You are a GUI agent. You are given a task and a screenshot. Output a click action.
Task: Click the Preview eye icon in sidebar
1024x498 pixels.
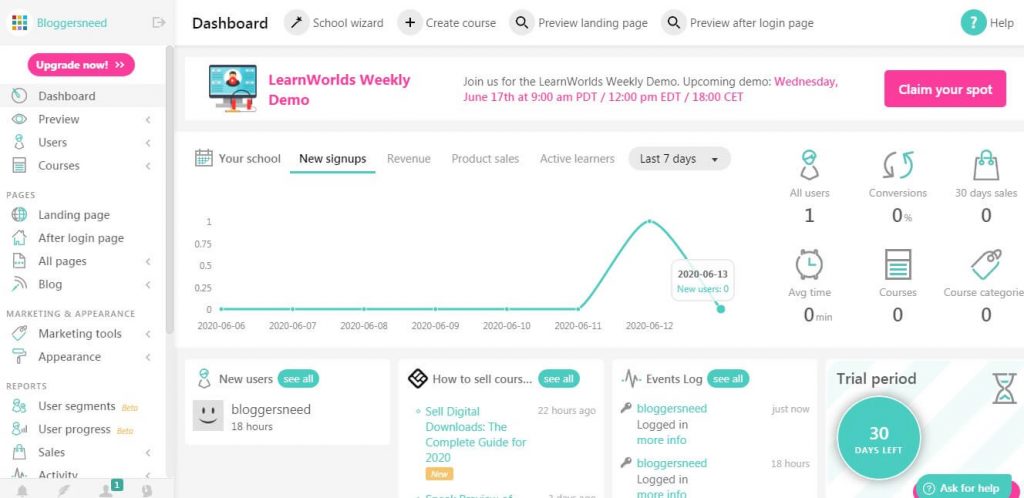click(x=20, y=119)
